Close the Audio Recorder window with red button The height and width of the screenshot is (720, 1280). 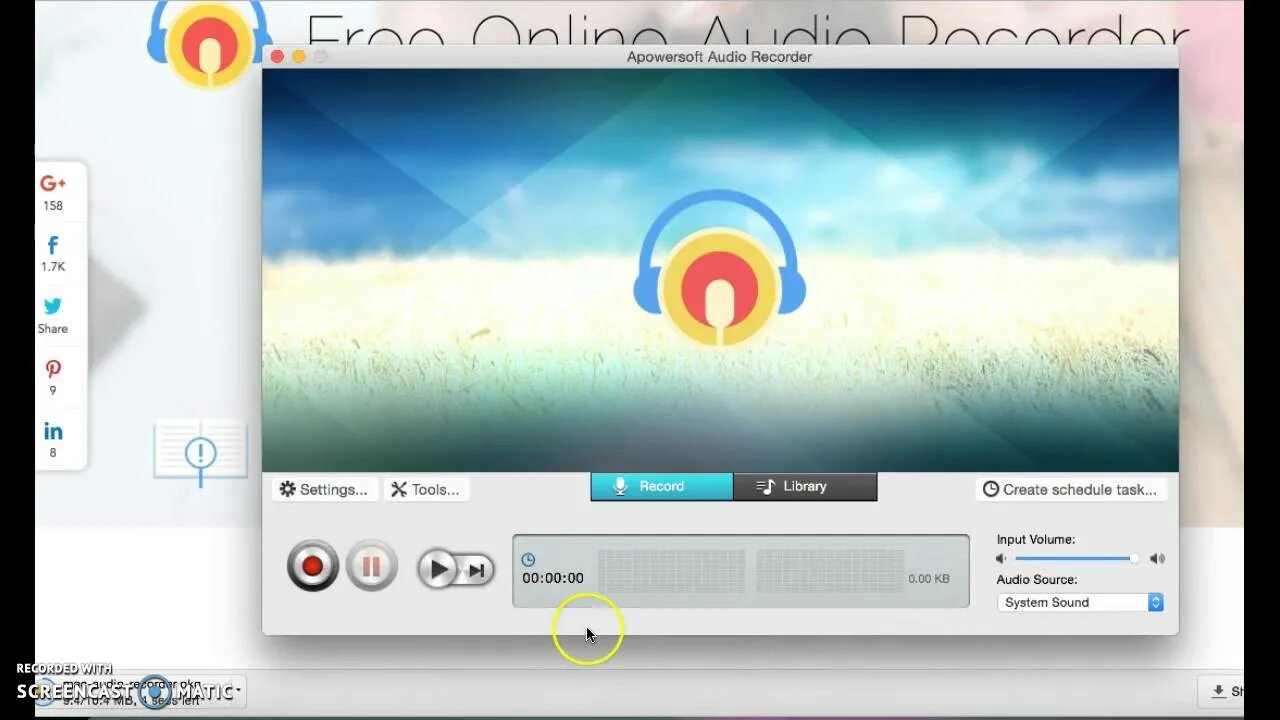pos(277,57)
